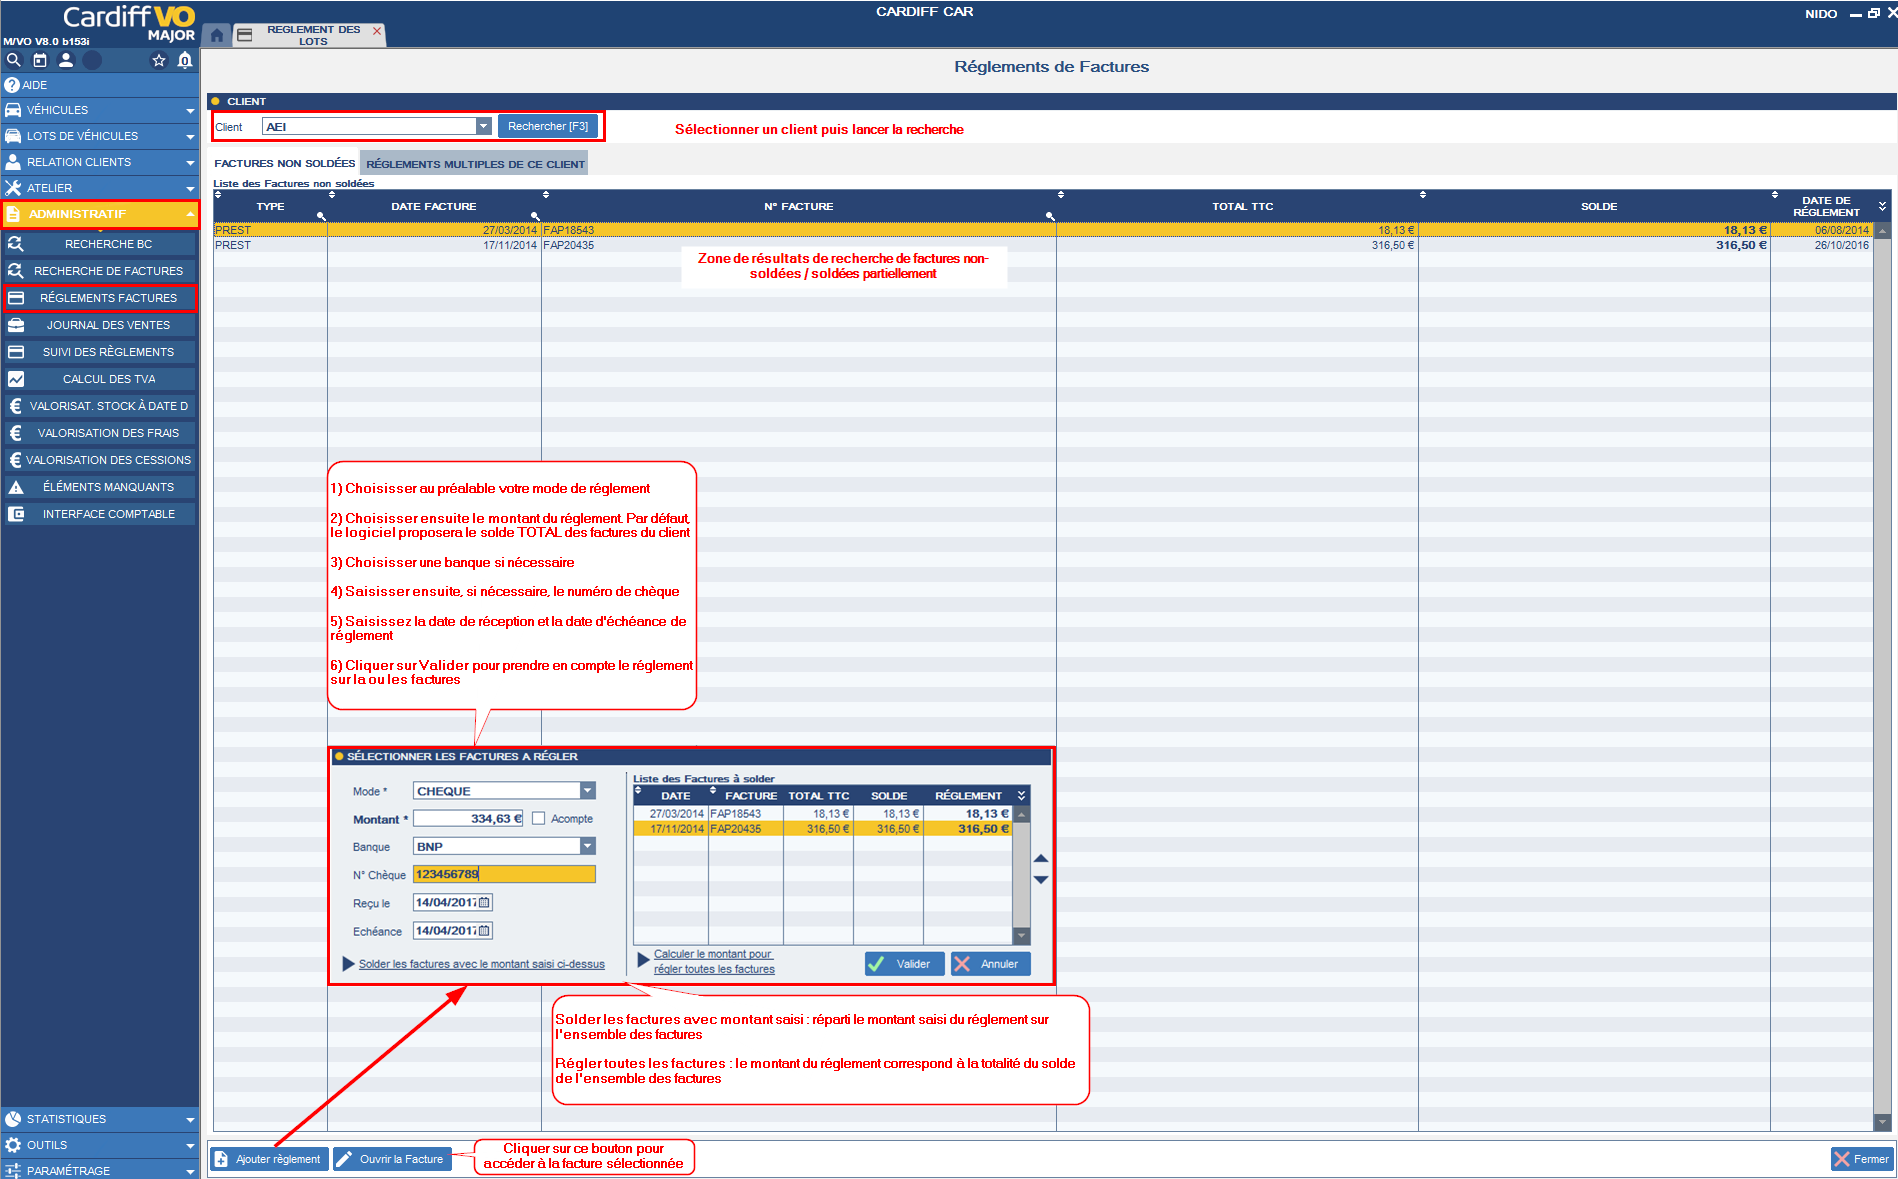Switch to the FACTURES NON SOLDÉES tab
The height and width of the screenshot is (1179, 1898).
coord(284,163)
